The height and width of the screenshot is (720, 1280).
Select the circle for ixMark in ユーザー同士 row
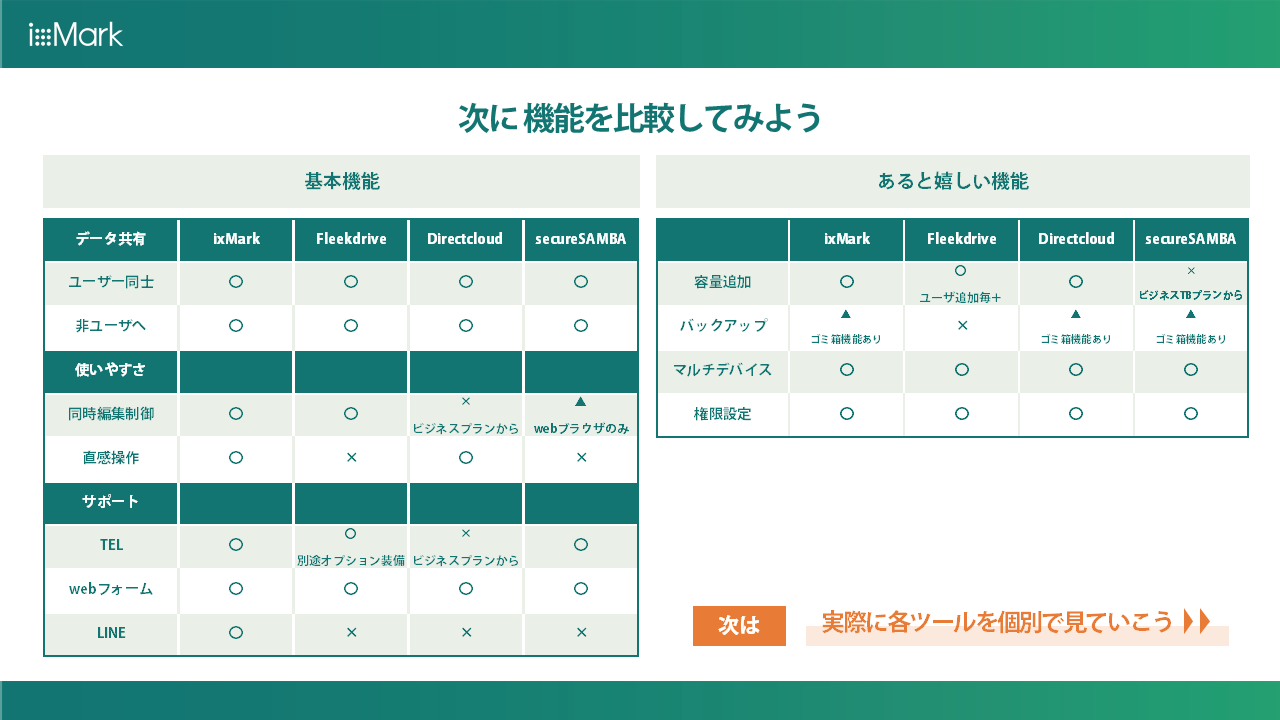[236, 282]
